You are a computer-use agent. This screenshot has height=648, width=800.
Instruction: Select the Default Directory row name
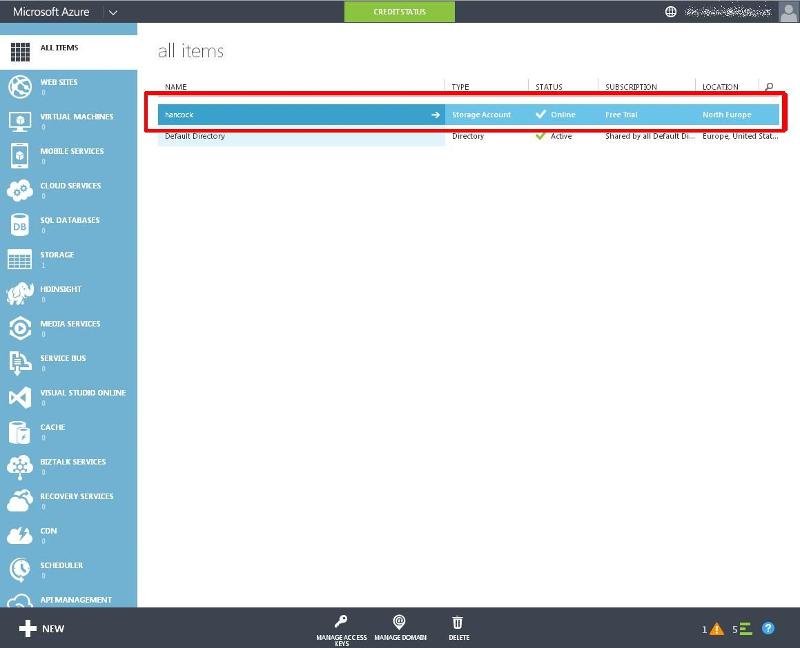[195, 136]
